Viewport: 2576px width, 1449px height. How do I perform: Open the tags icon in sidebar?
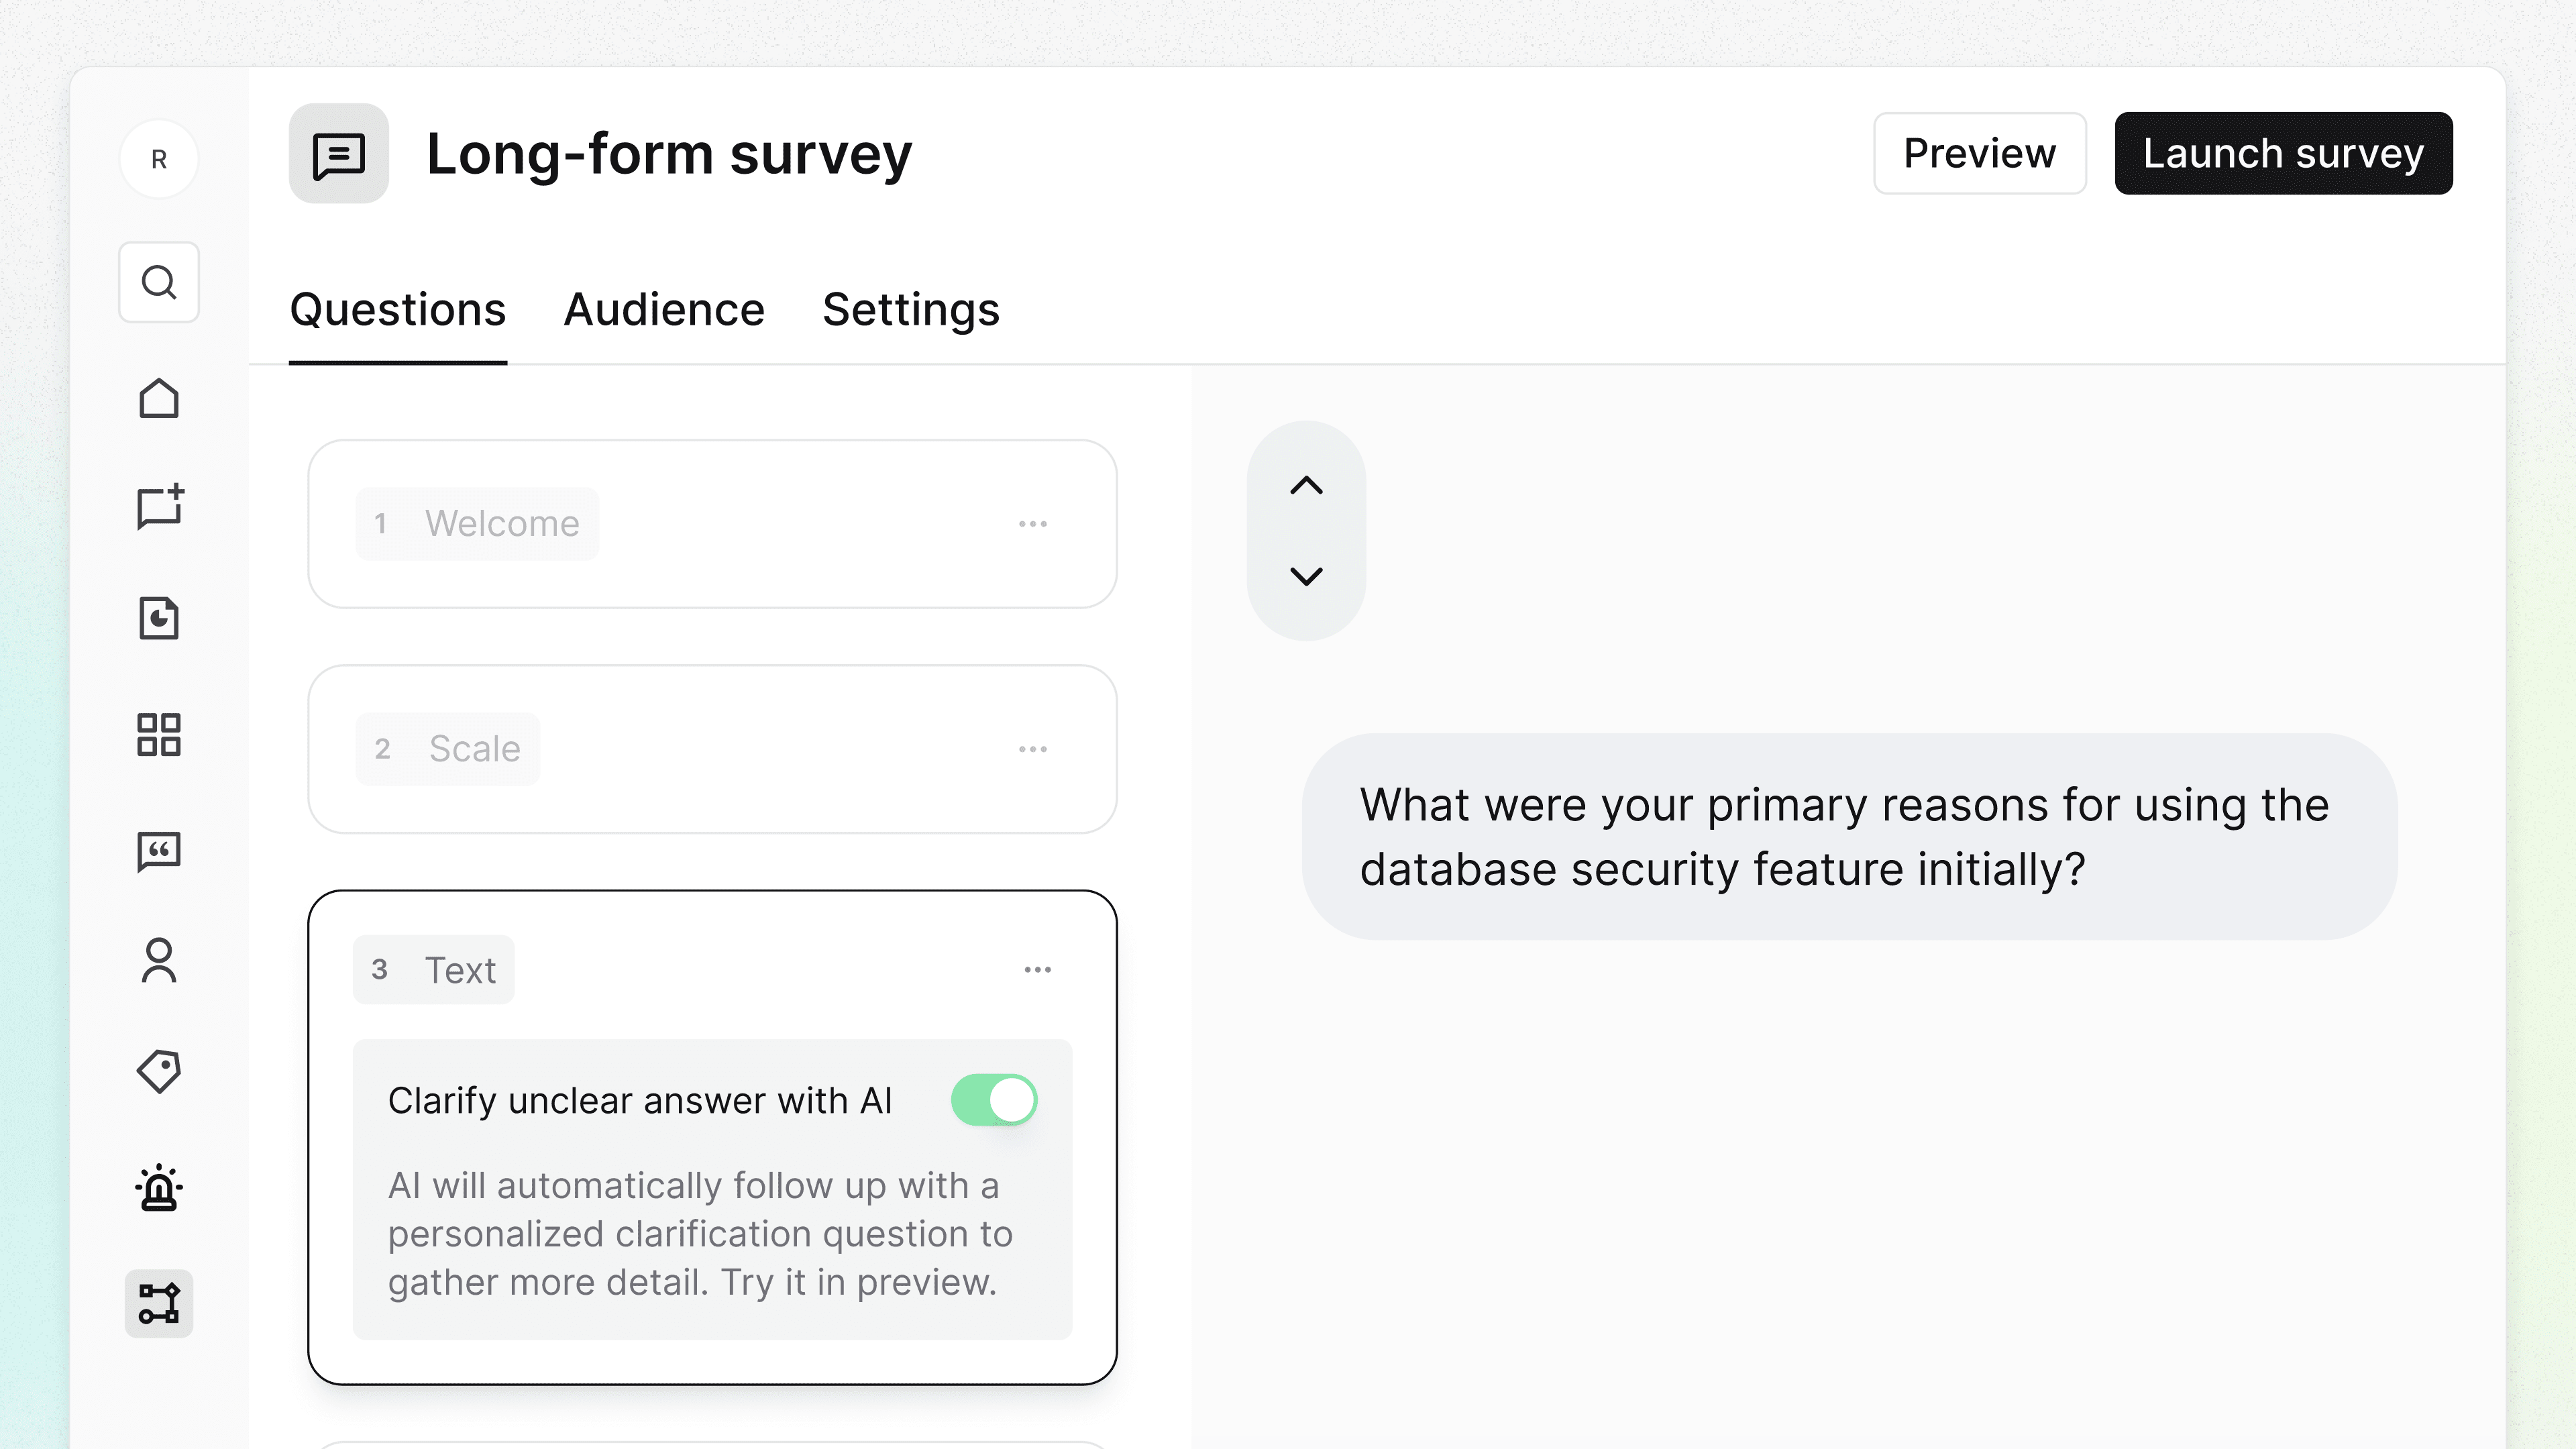coord(158,1071)
